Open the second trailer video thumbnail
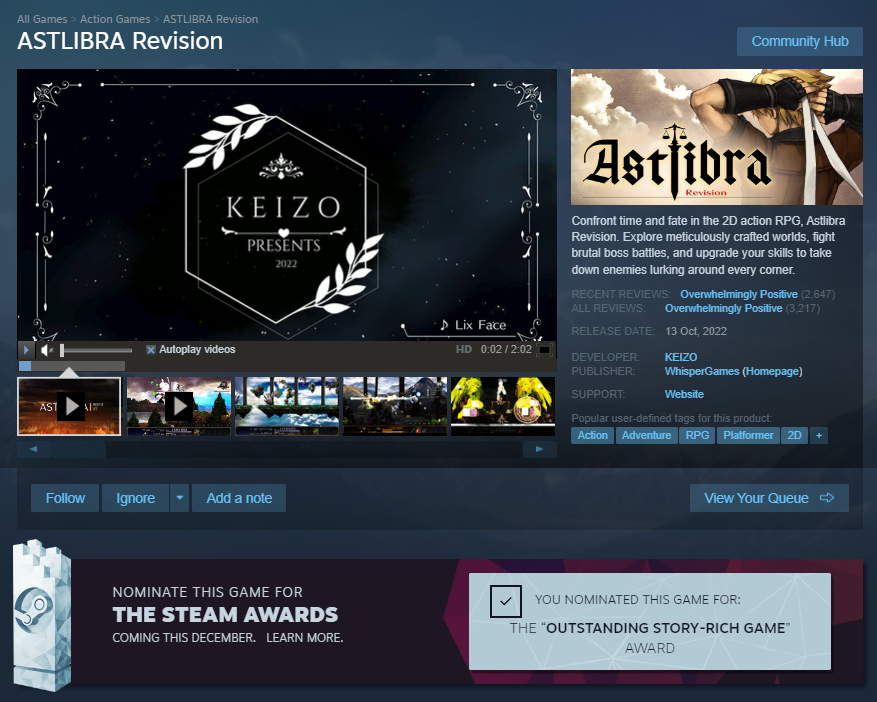This screenshot has width=877, height=702. [178, 406]
